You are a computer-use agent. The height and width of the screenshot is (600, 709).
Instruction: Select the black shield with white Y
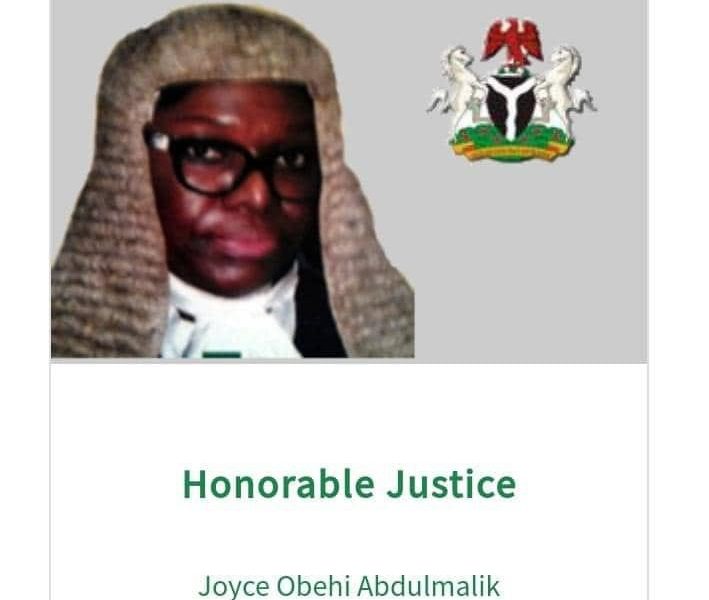click(x=511, y=105)
